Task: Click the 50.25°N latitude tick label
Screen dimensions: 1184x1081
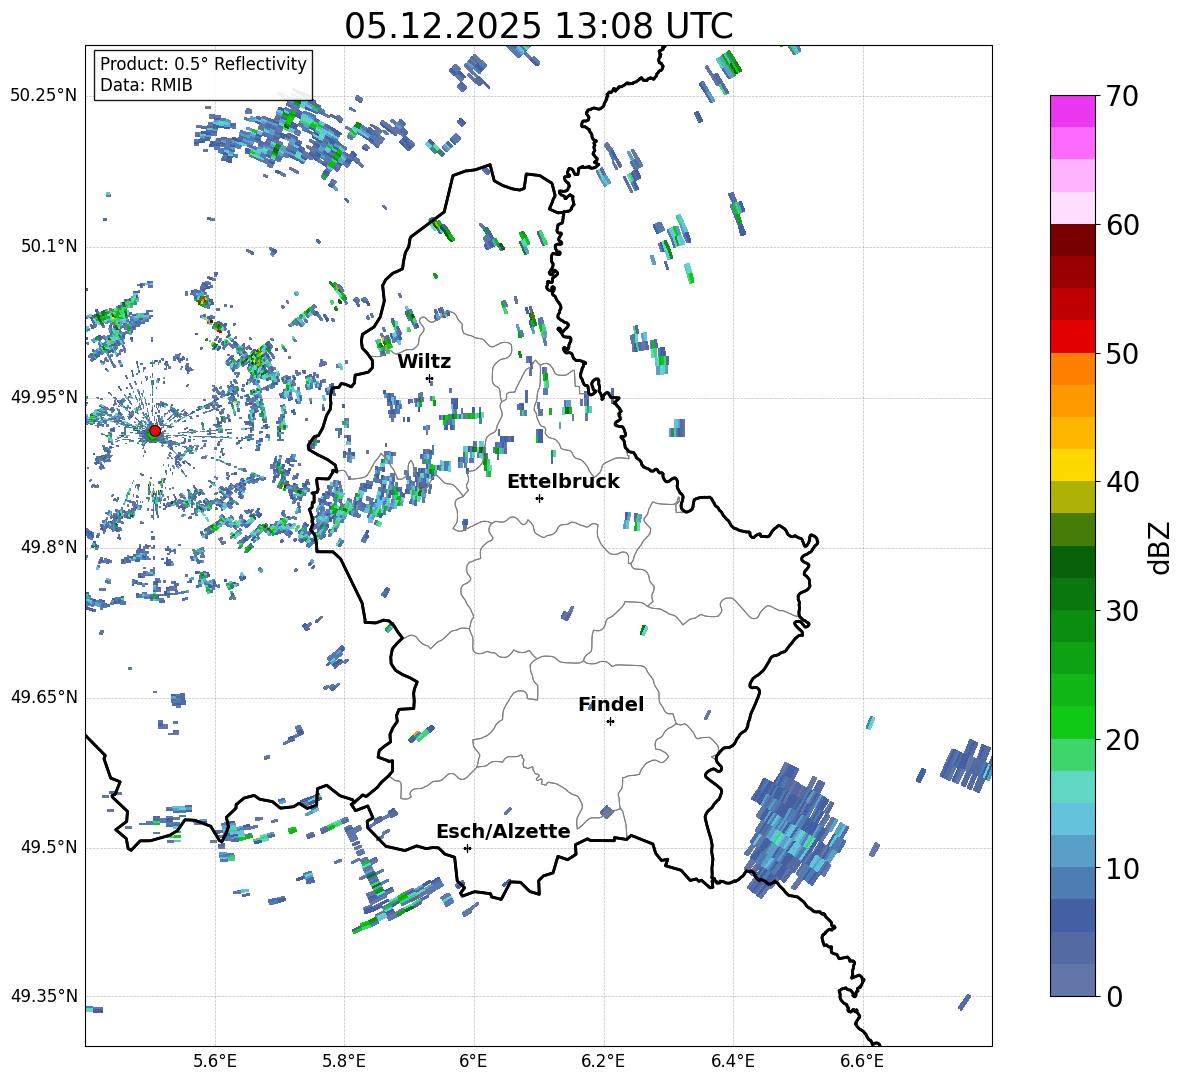Action: click(44, 95)
